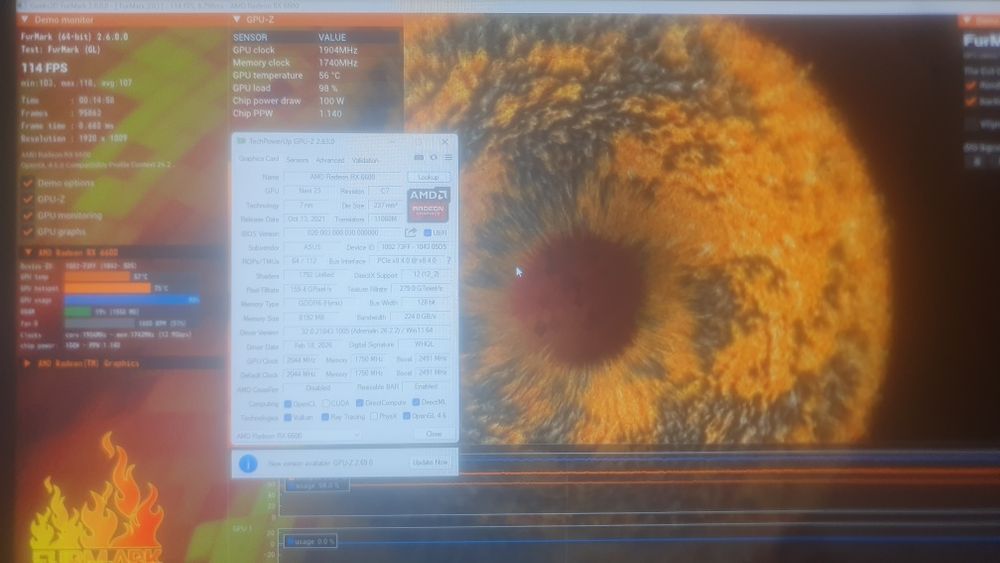Screen dimensions: 1000x563
Task: Collapse the Demo monitor panel
Action: tap(24, 20)
